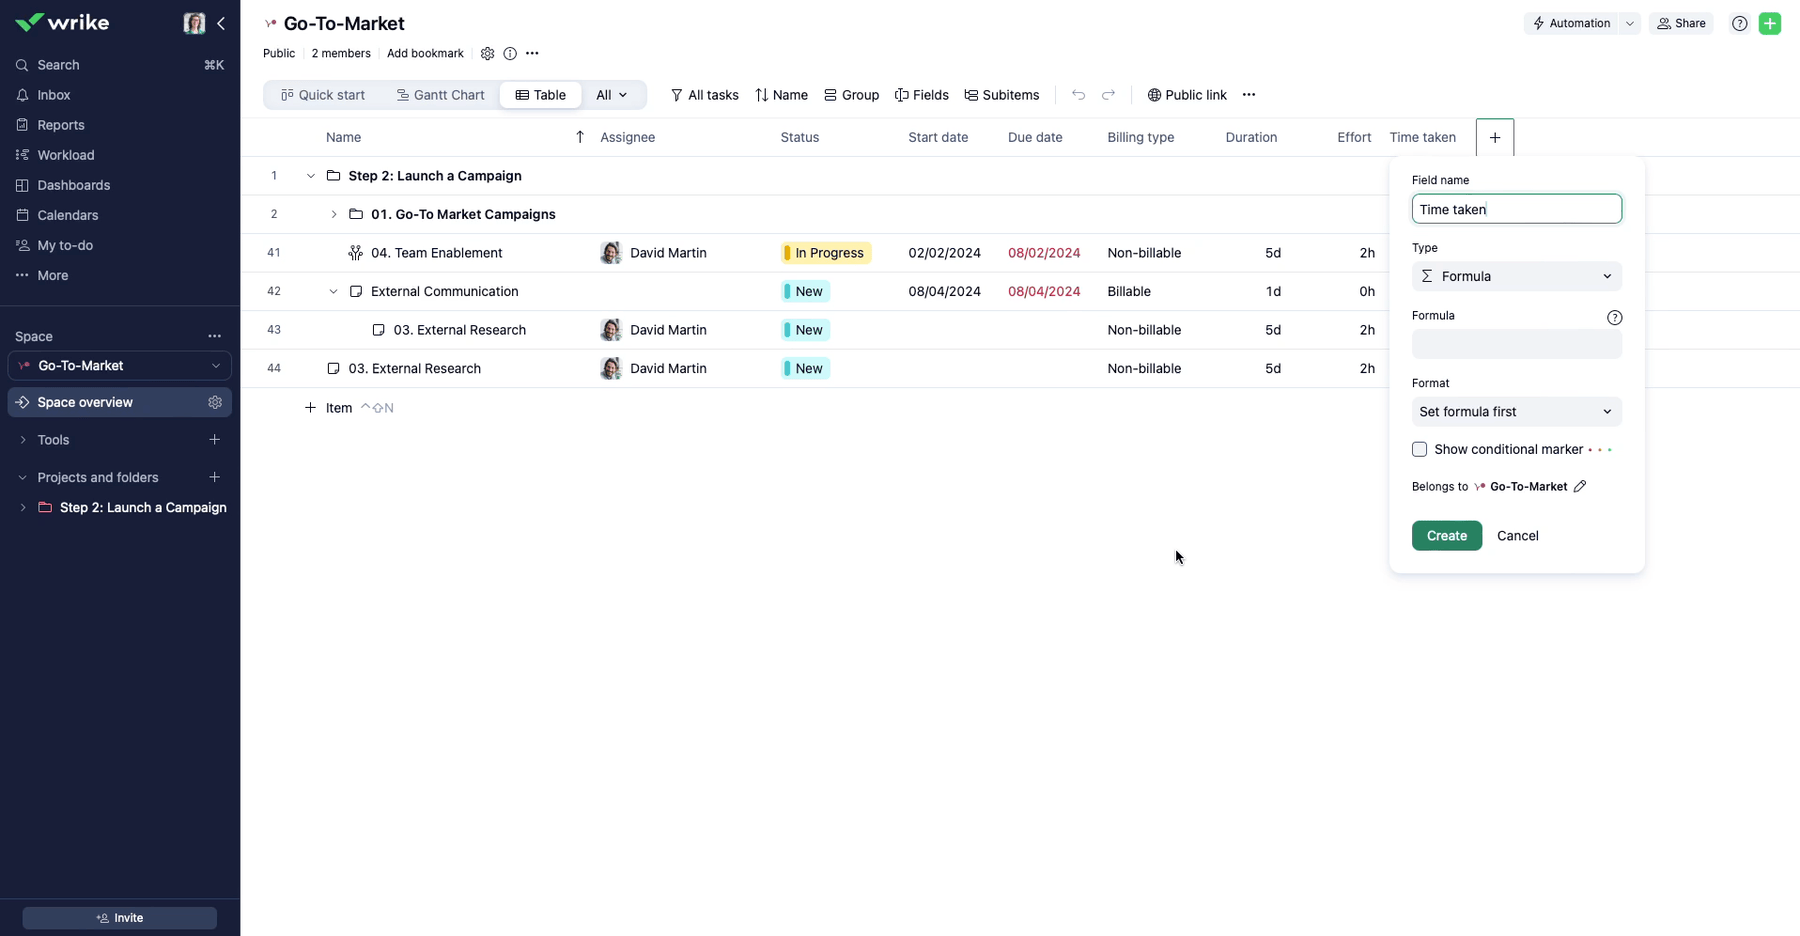The image size is (1800, 936).
Task: Open Dashboards in the sidebar
Action: [73, 185]
